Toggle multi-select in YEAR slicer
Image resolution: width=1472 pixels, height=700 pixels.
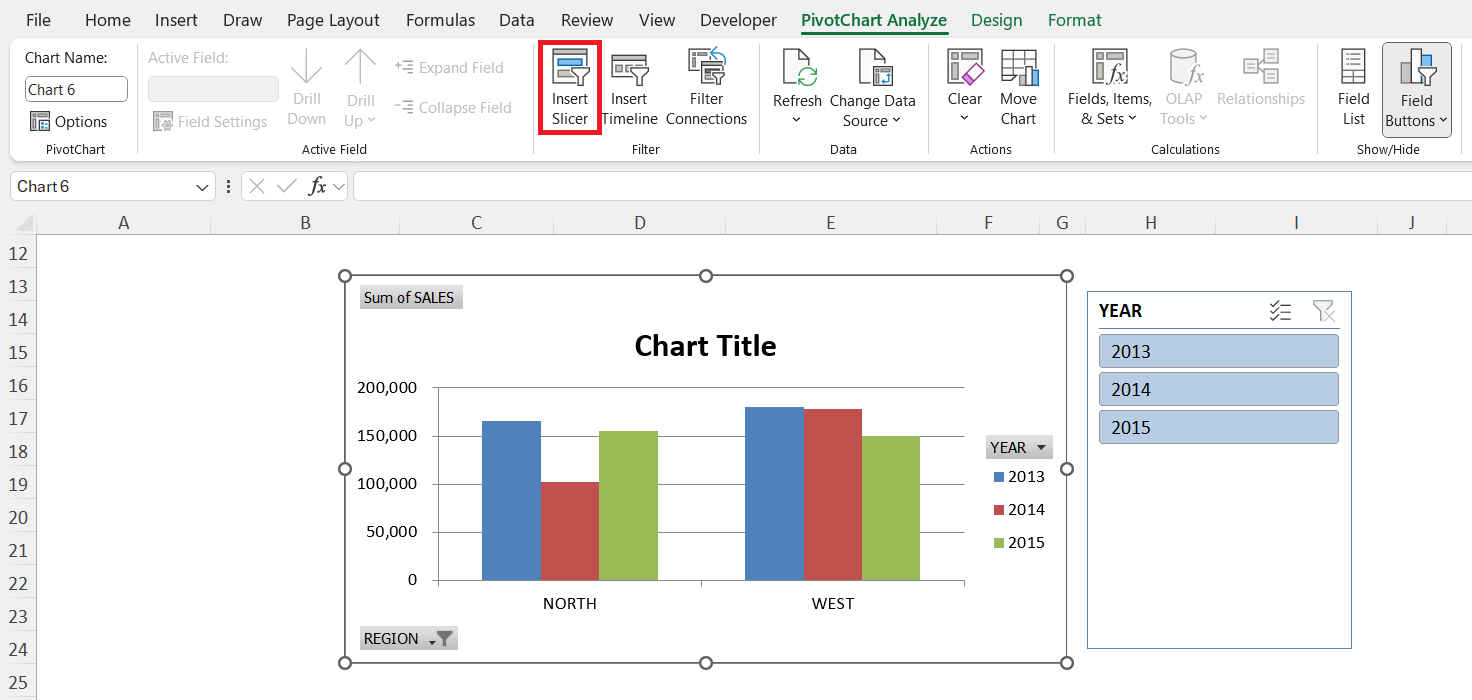click(x=1280, y=311)
